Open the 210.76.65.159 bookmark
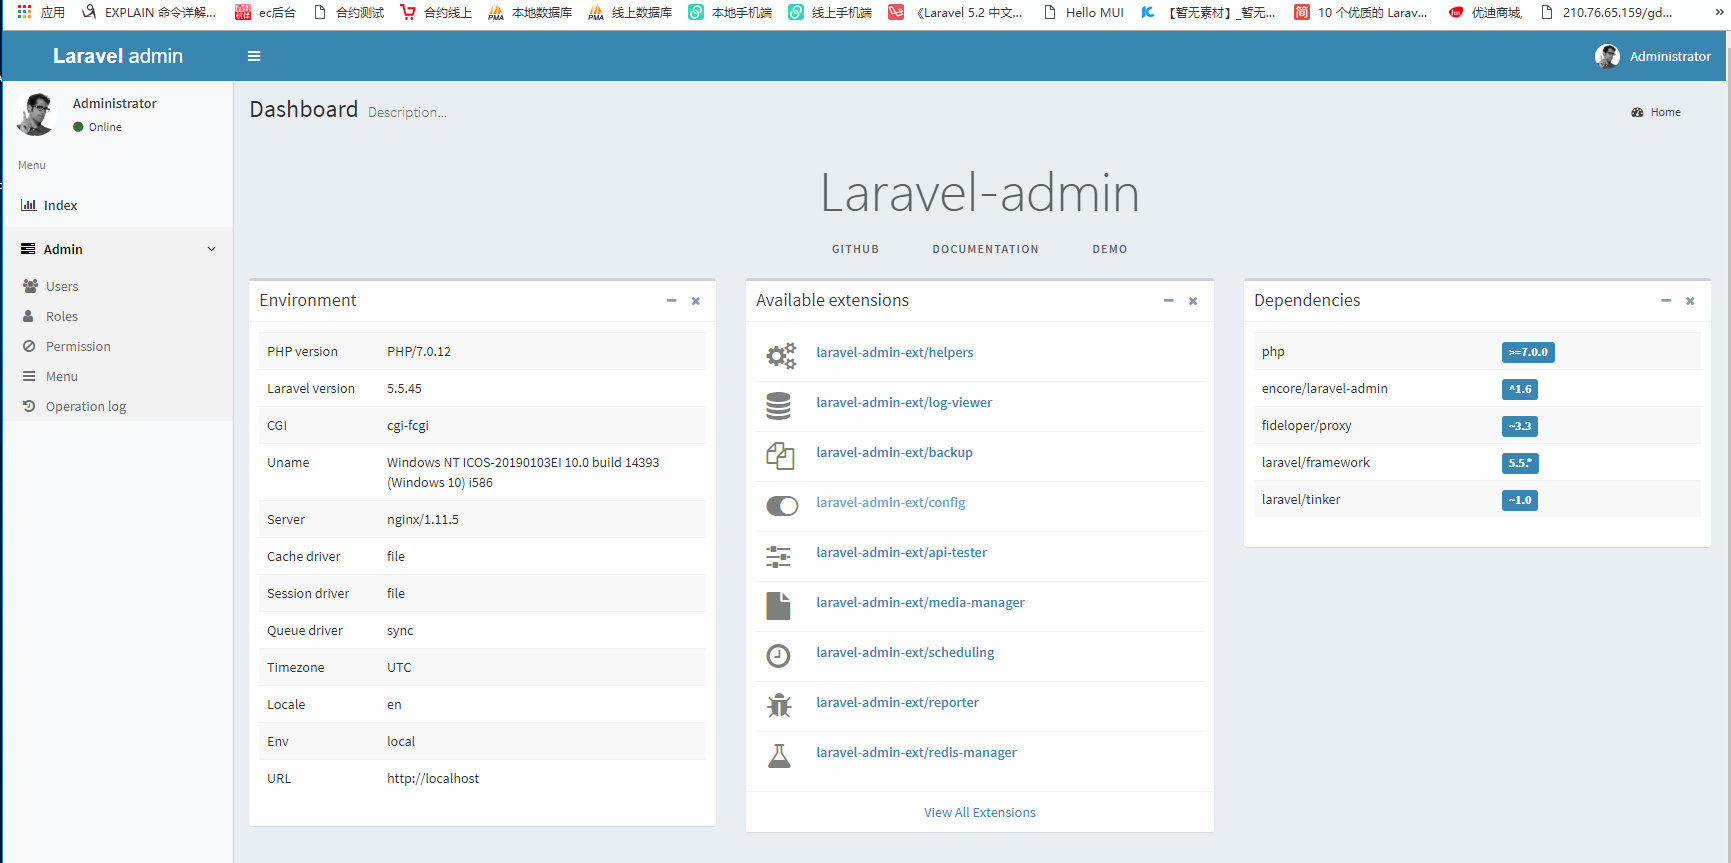 (1606, 12)
